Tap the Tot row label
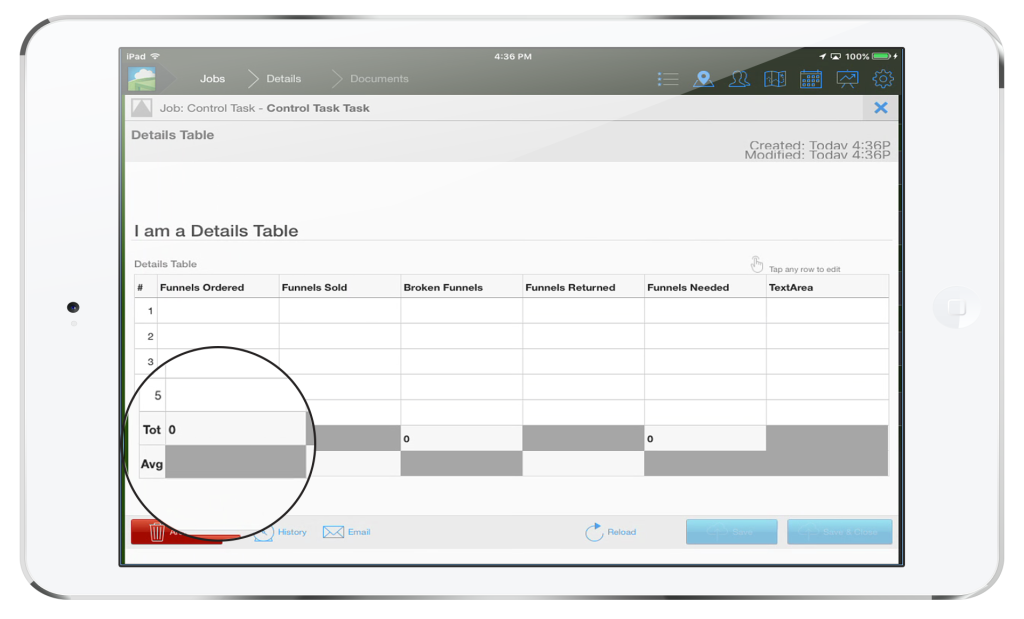Screen dimensions: 1024x619 [152, 430]
